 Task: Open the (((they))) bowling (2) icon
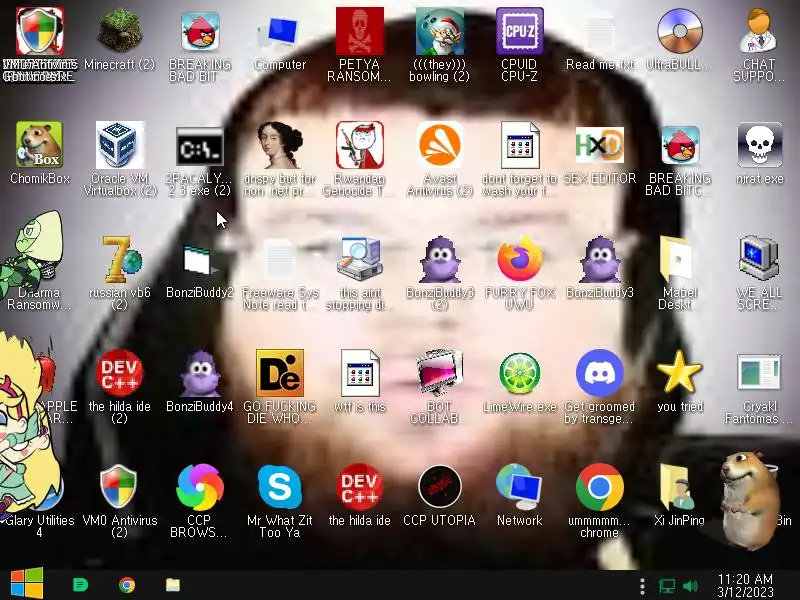(440, 32)
